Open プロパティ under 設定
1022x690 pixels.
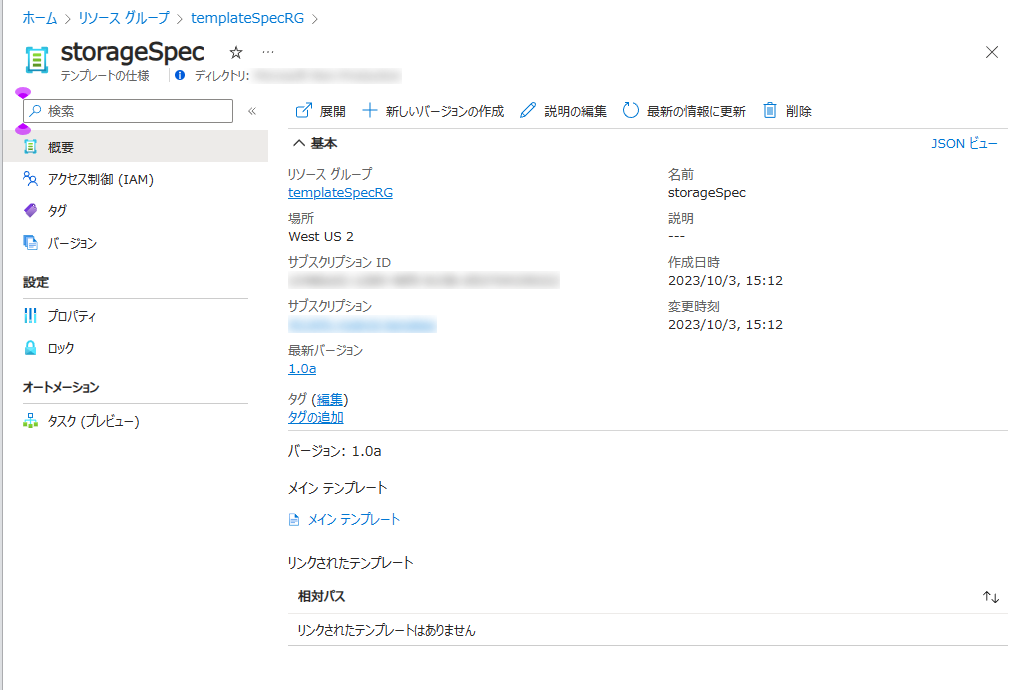[72, 316]
